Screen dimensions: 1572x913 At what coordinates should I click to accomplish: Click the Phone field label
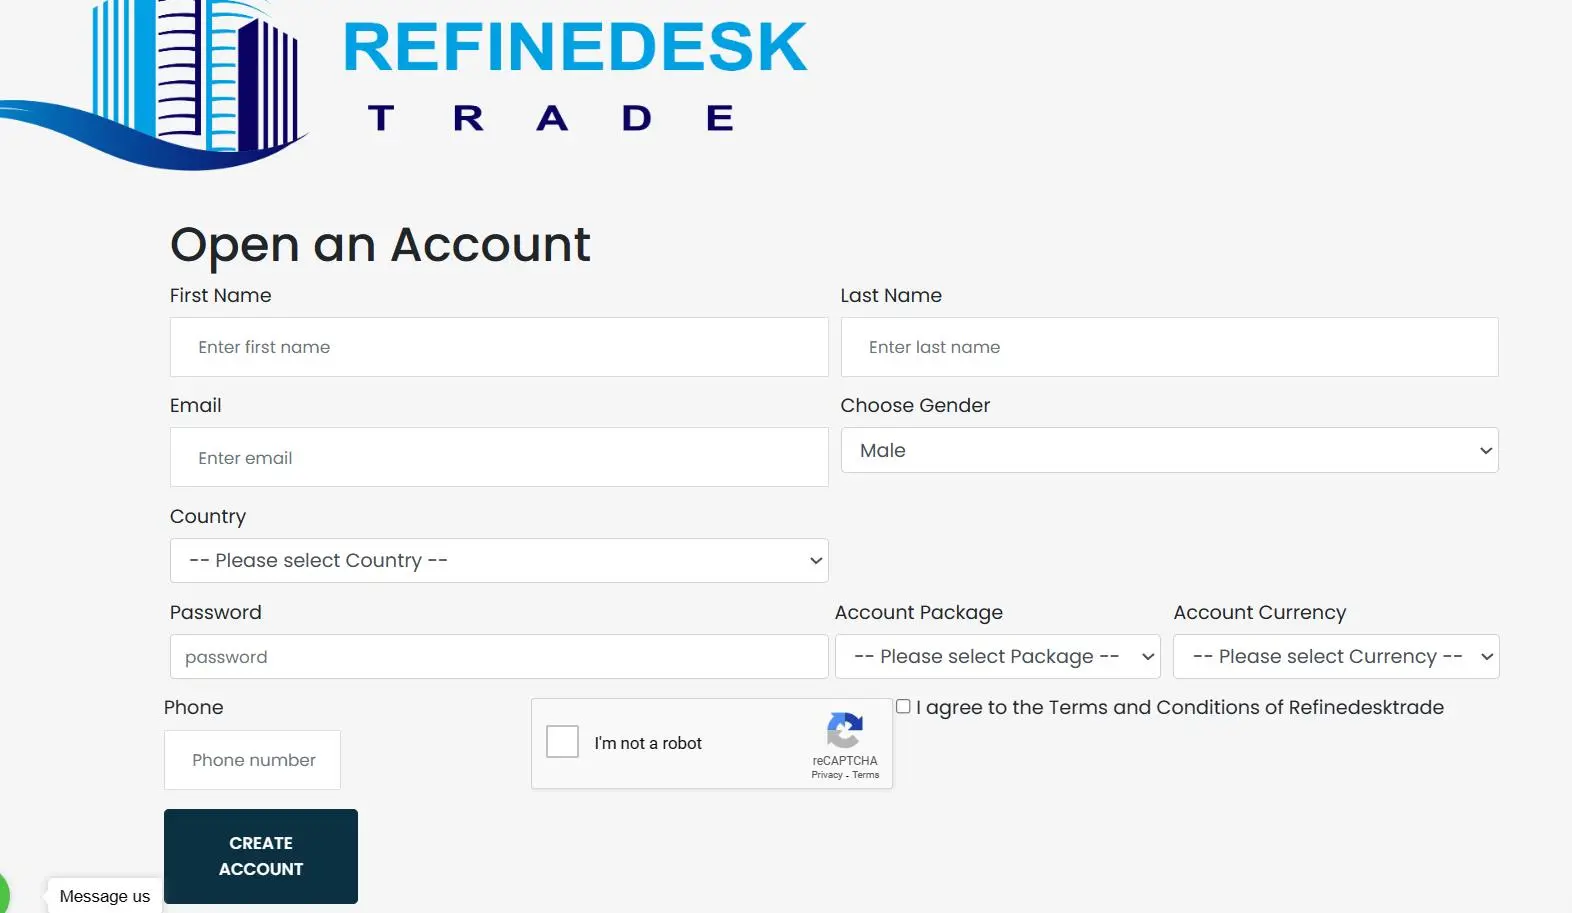tap(193, 707)
